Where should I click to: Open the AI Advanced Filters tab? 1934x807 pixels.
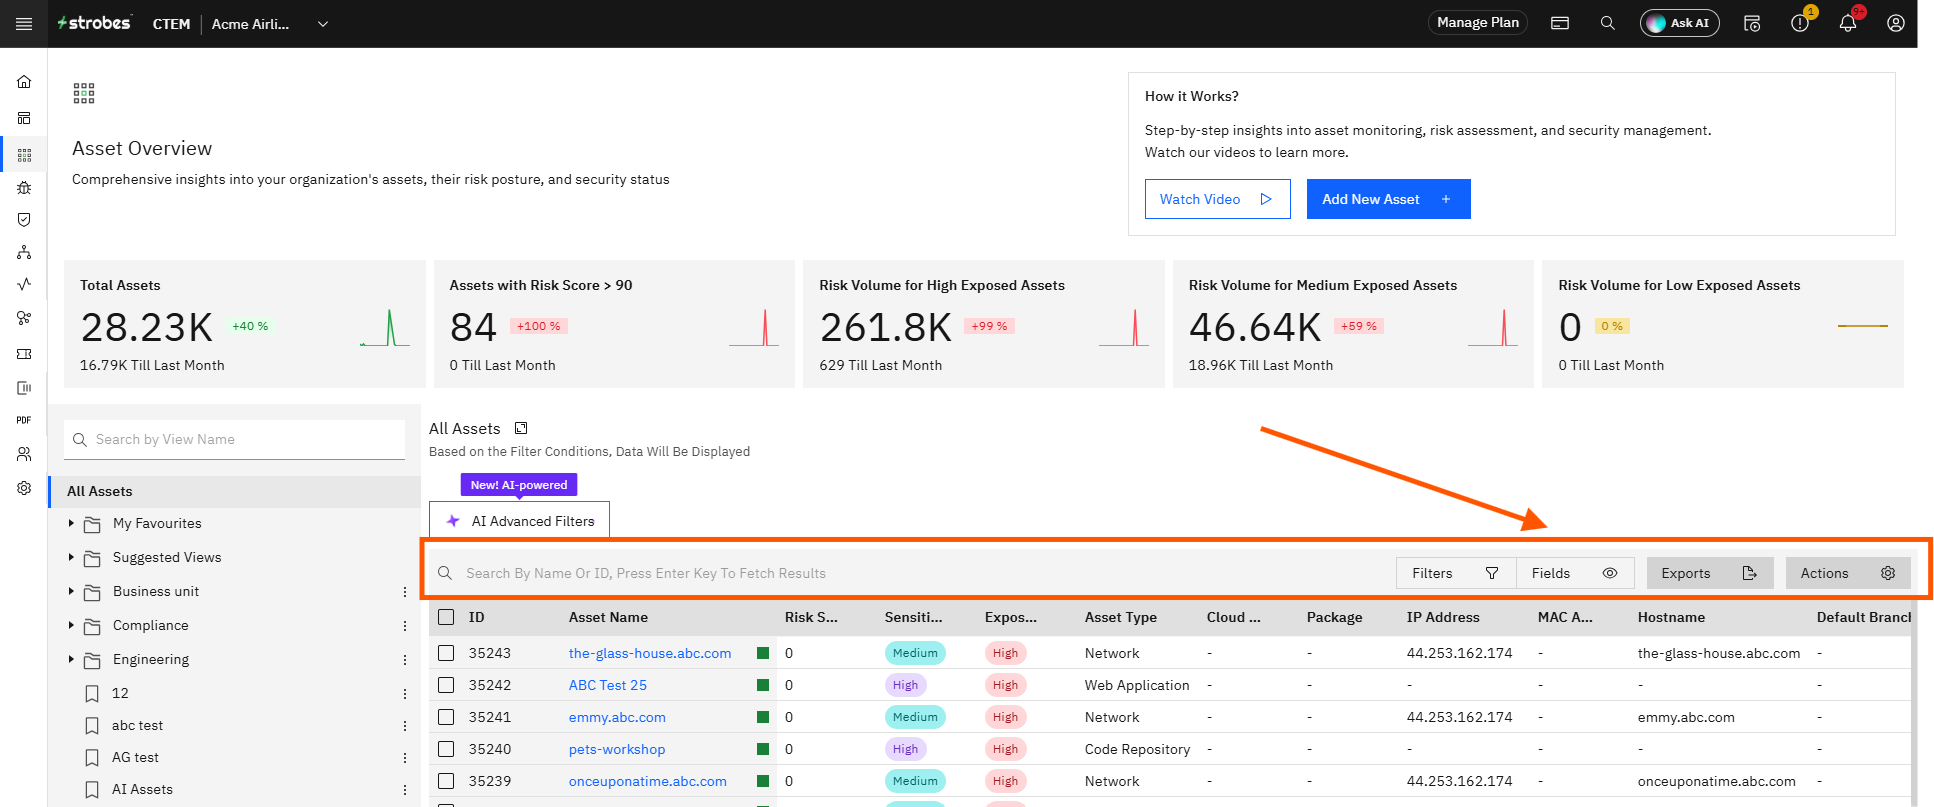click(x=519, y=521)
